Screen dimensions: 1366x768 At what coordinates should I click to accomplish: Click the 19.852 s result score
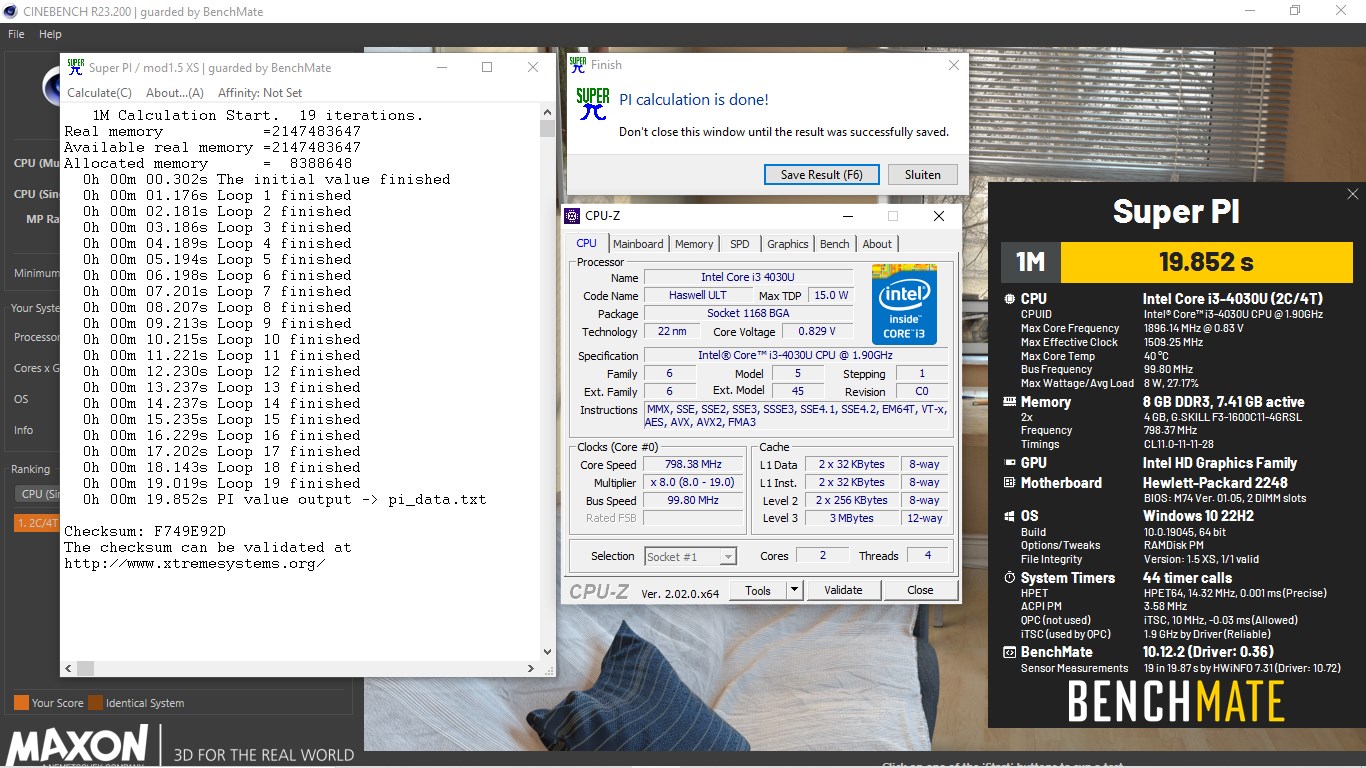tap(1206, 262)
